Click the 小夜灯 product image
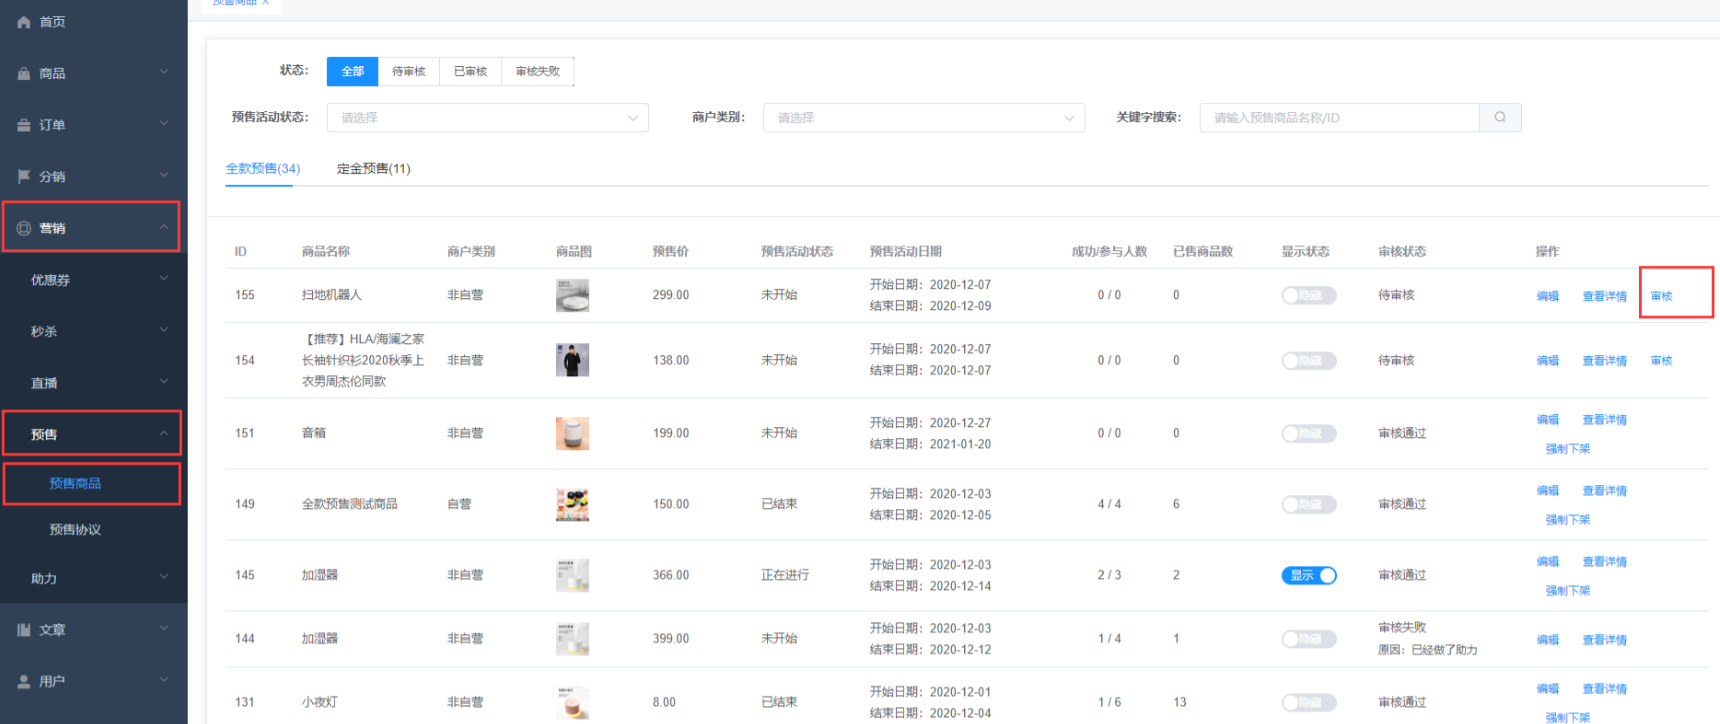Viewport: 1720px width, 724px height. pos(572,703)
